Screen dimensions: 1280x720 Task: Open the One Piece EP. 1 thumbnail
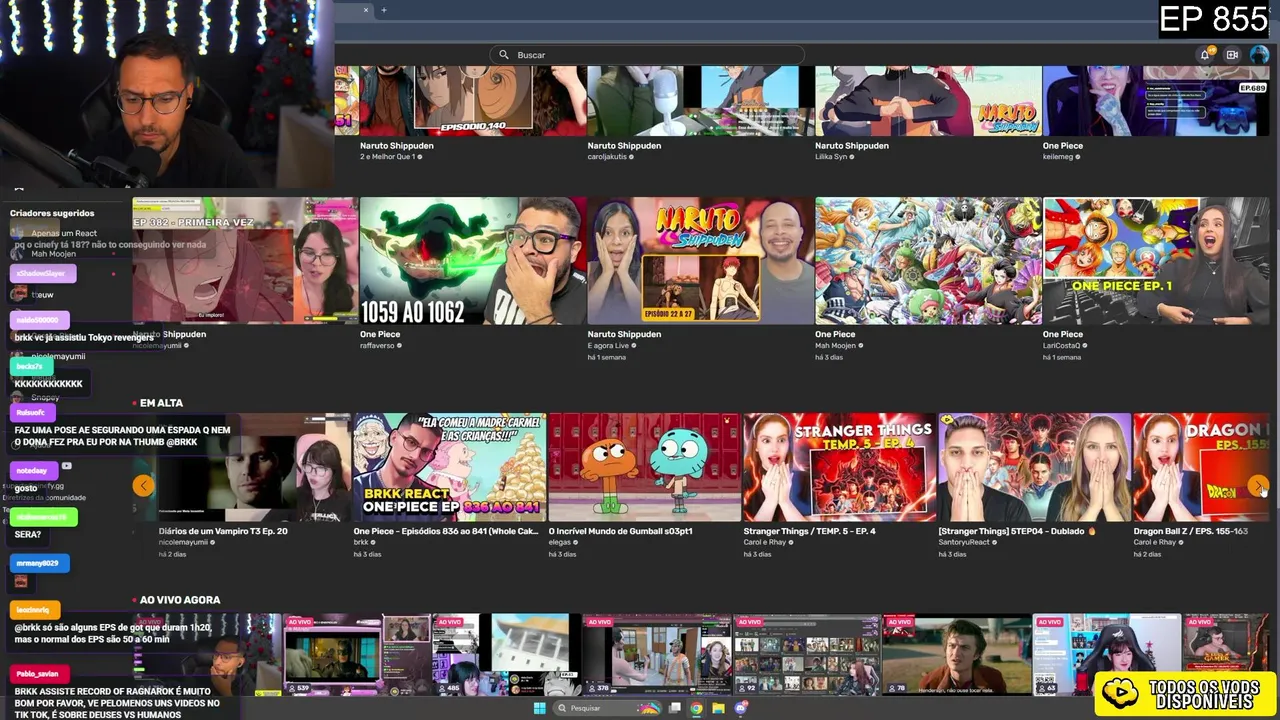(1155, 260)
